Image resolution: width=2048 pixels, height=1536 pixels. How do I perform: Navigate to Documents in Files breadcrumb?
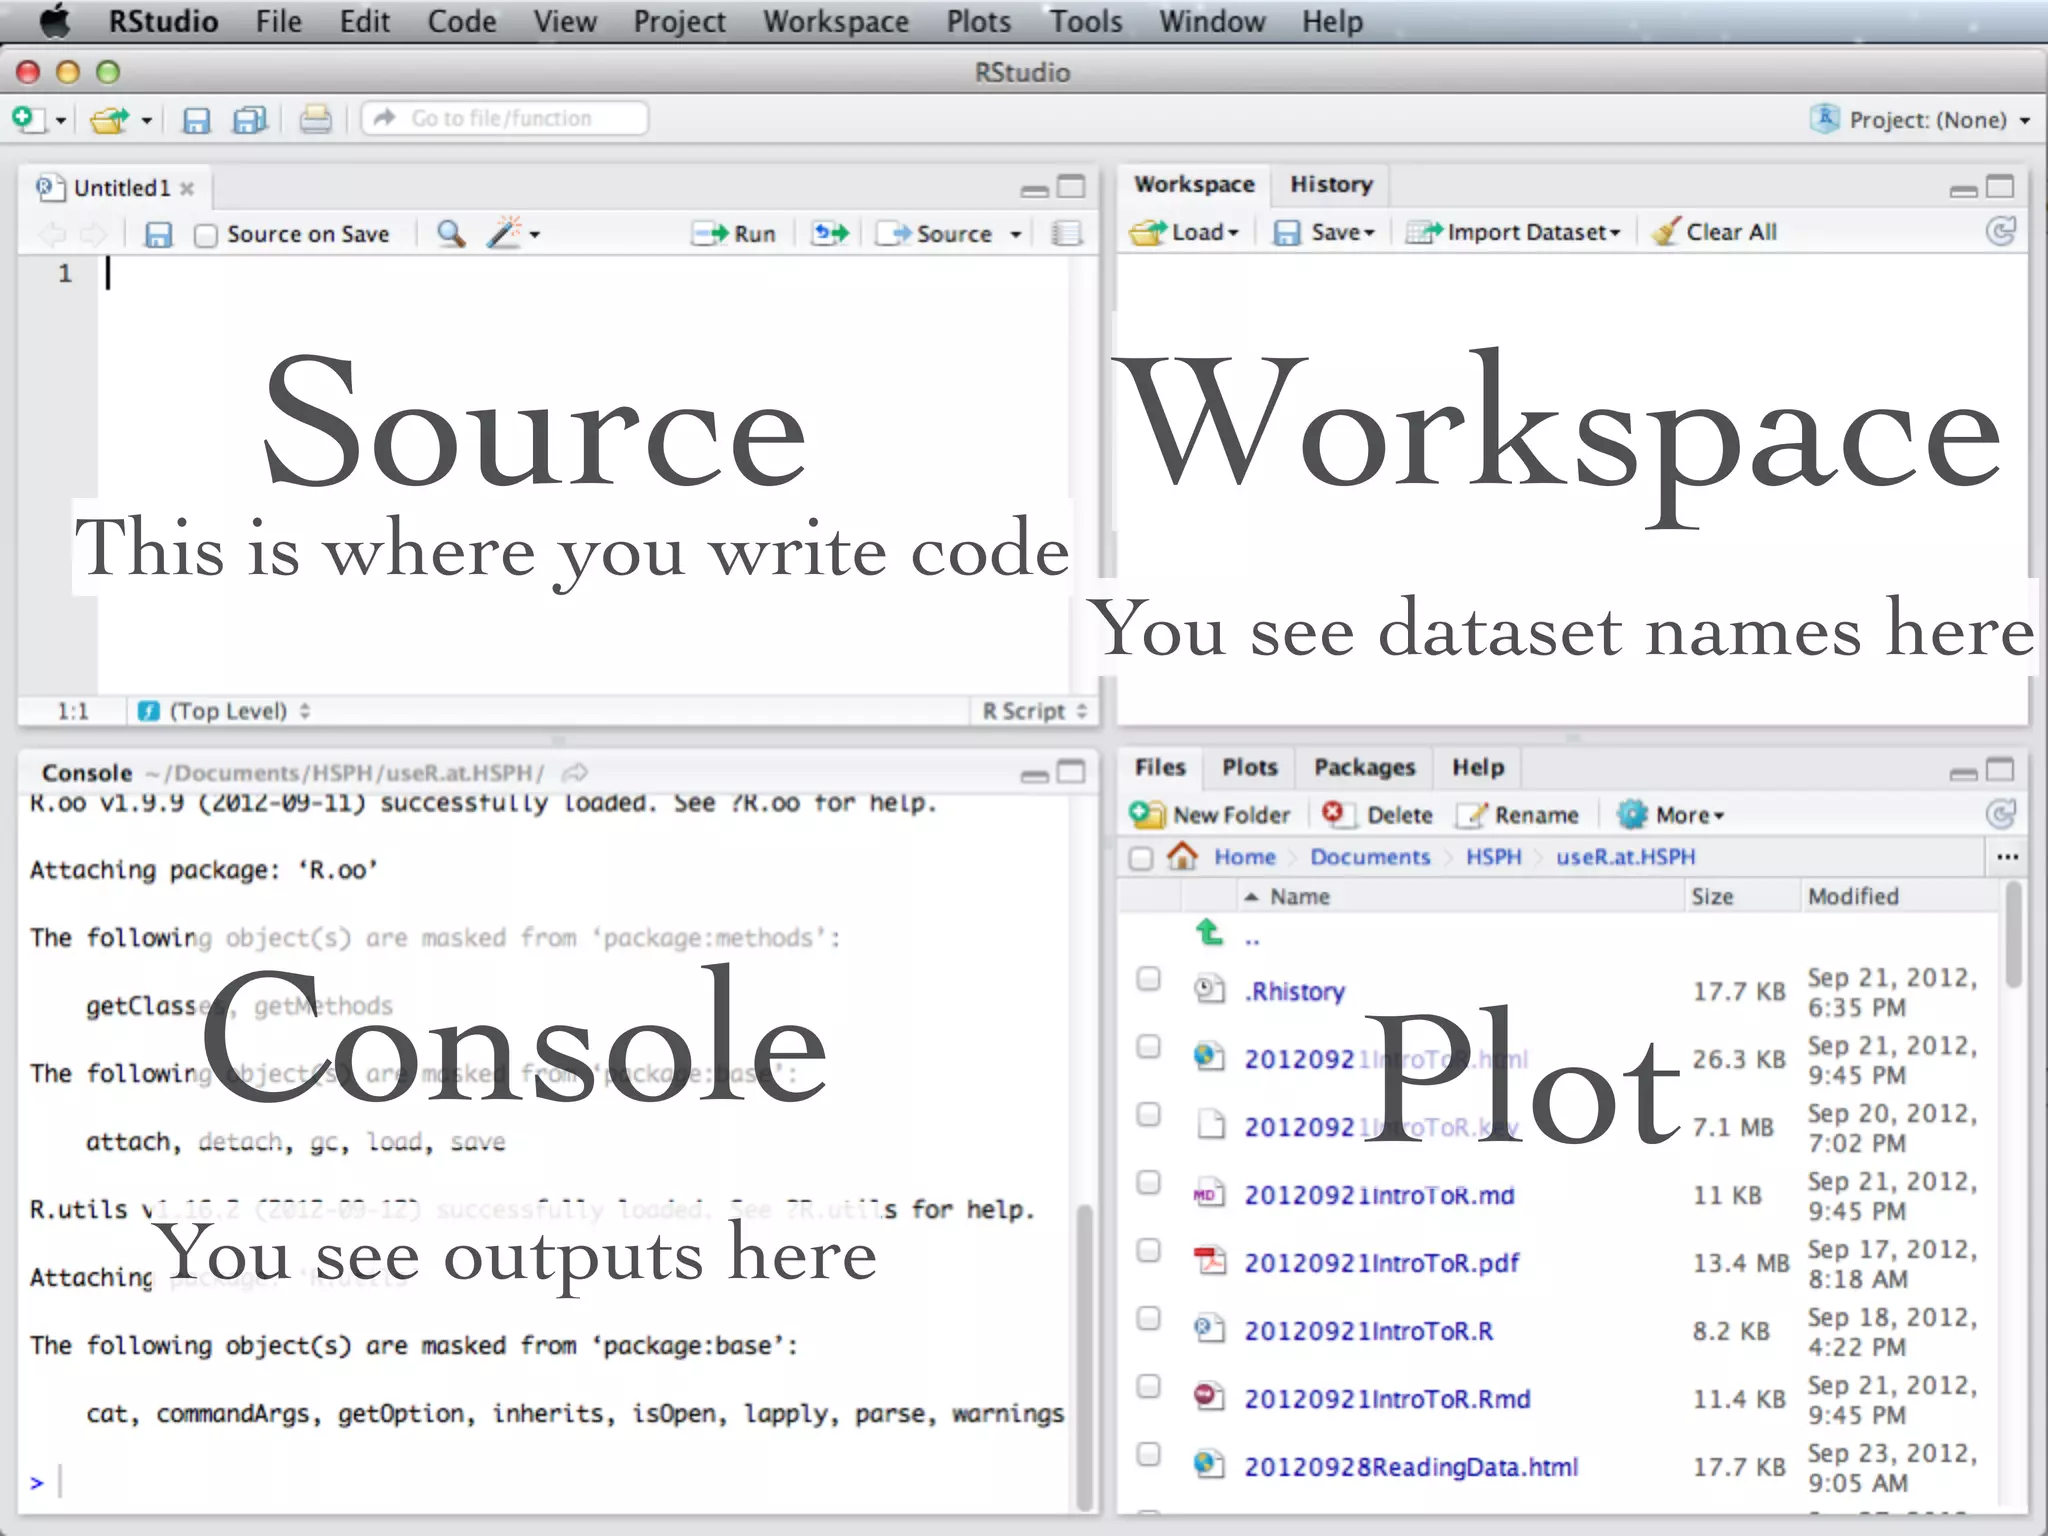pos(1370,857)
